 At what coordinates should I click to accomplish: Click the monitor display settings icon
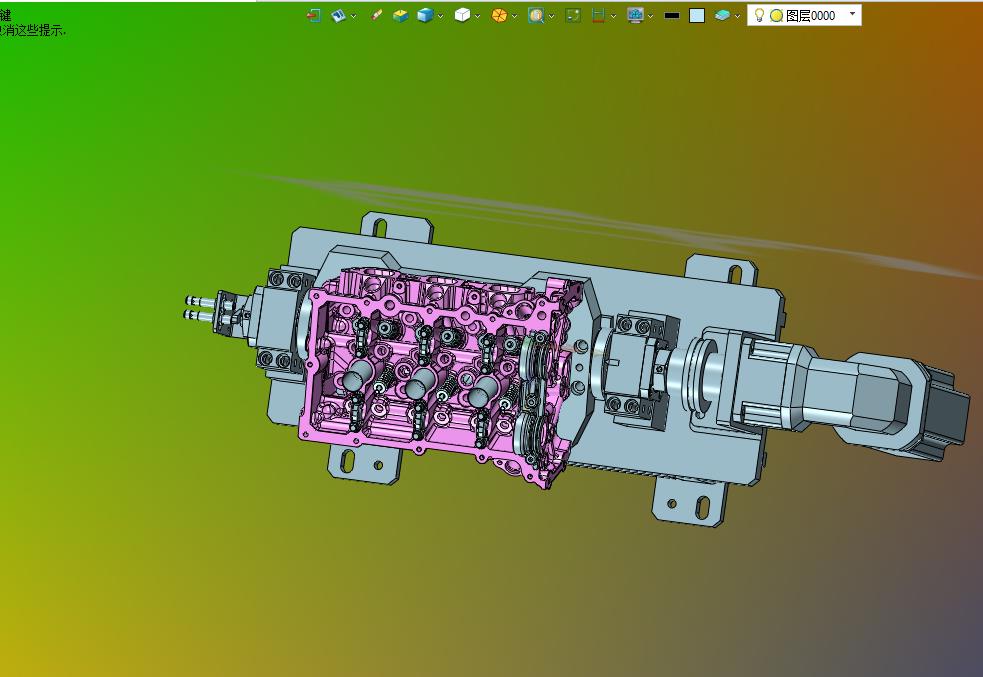click(x=634, y=16)
